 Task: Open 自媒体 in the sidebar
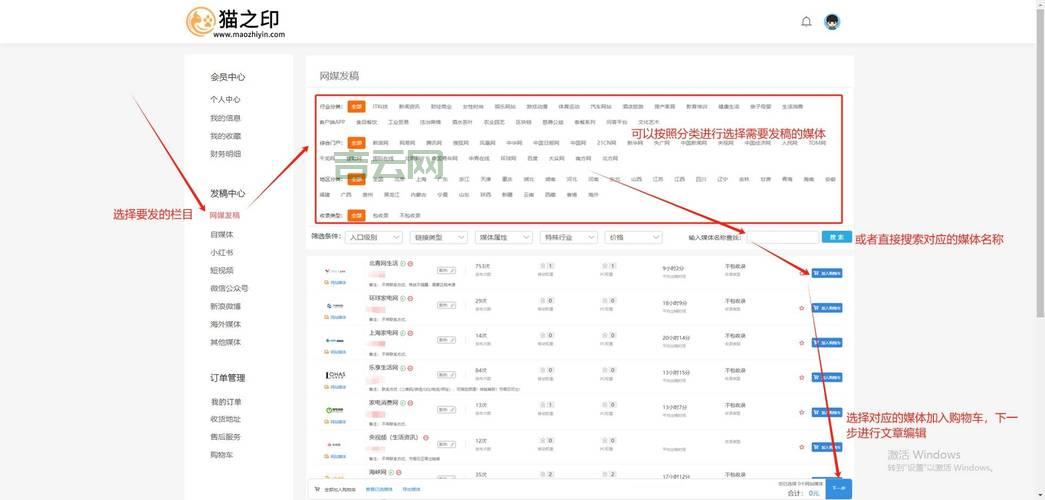(x=221, y=234)
